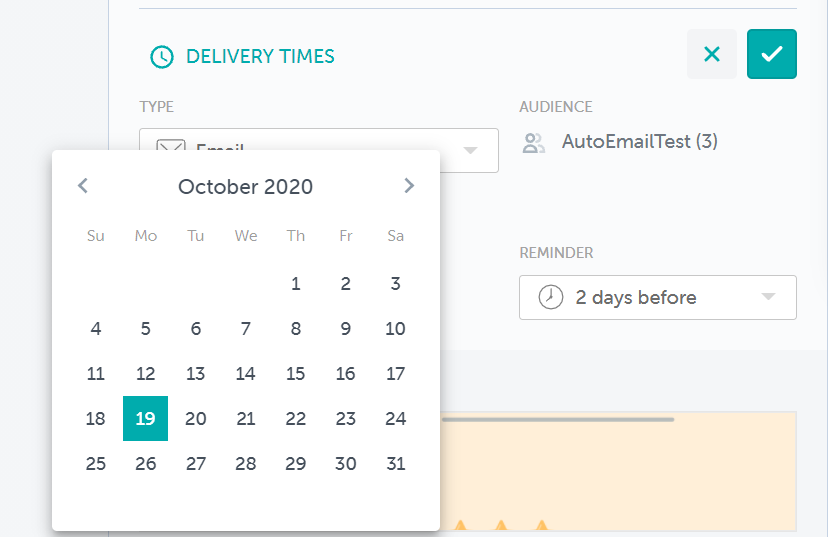Click the October 2020 month title
Image resolution: width=828 pixels, height=537 pixels.
click(x=245, y=187)
